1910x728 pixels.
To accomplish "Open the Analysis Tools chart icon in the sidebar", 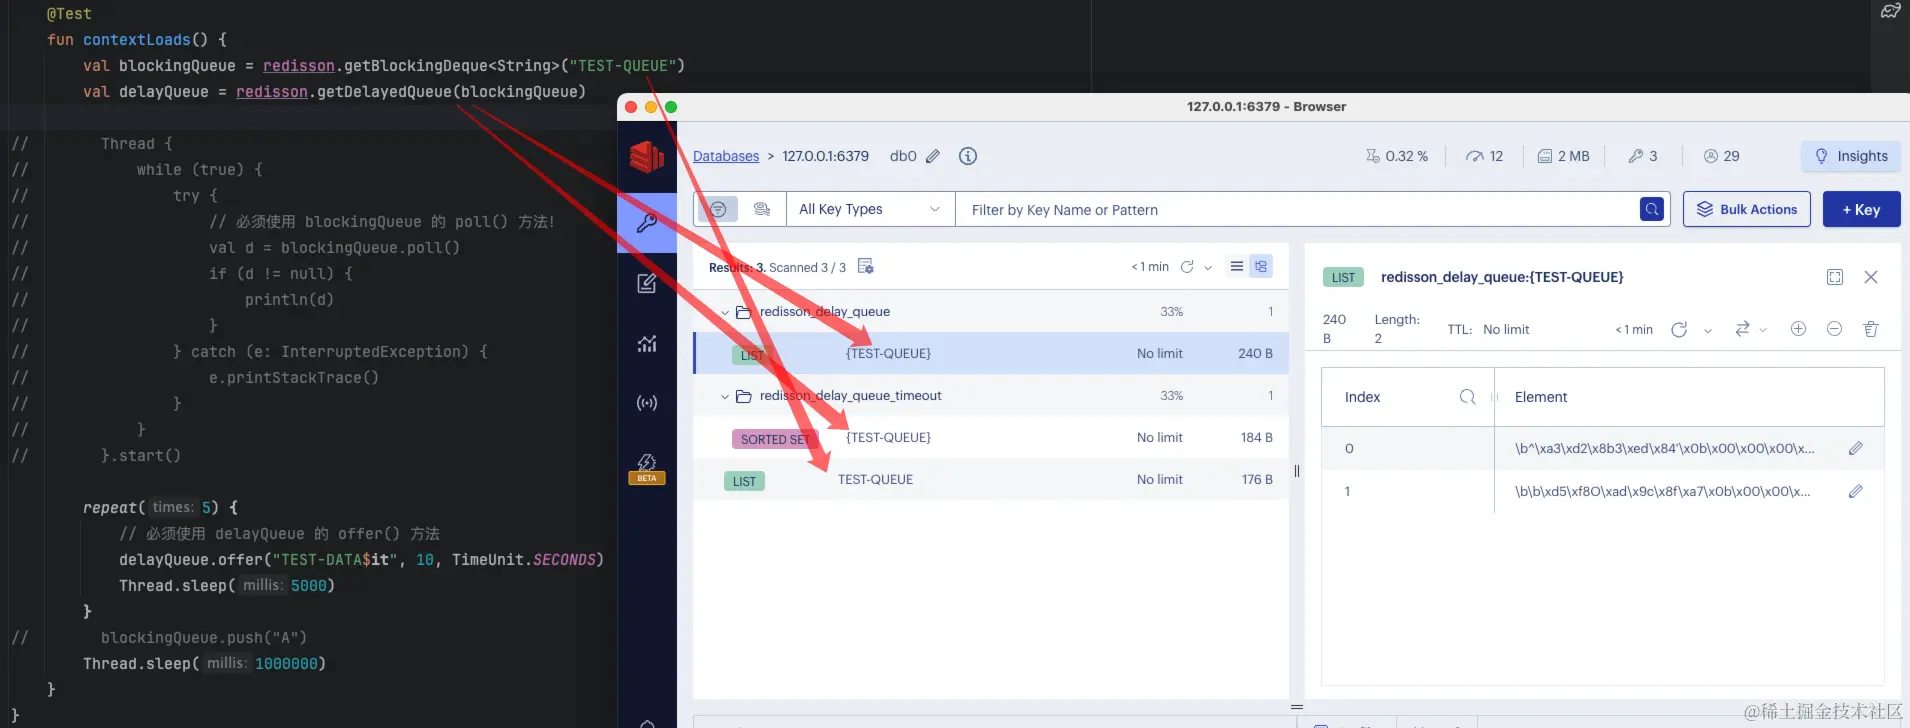I will [x=647, y=344].
